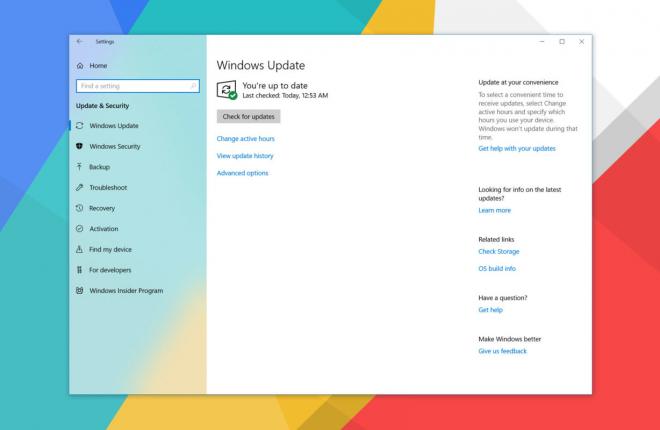
Task: Click the Windows Update sync arrows icon in sidebar
Action: pyautogui.click(x=80, y=125)
